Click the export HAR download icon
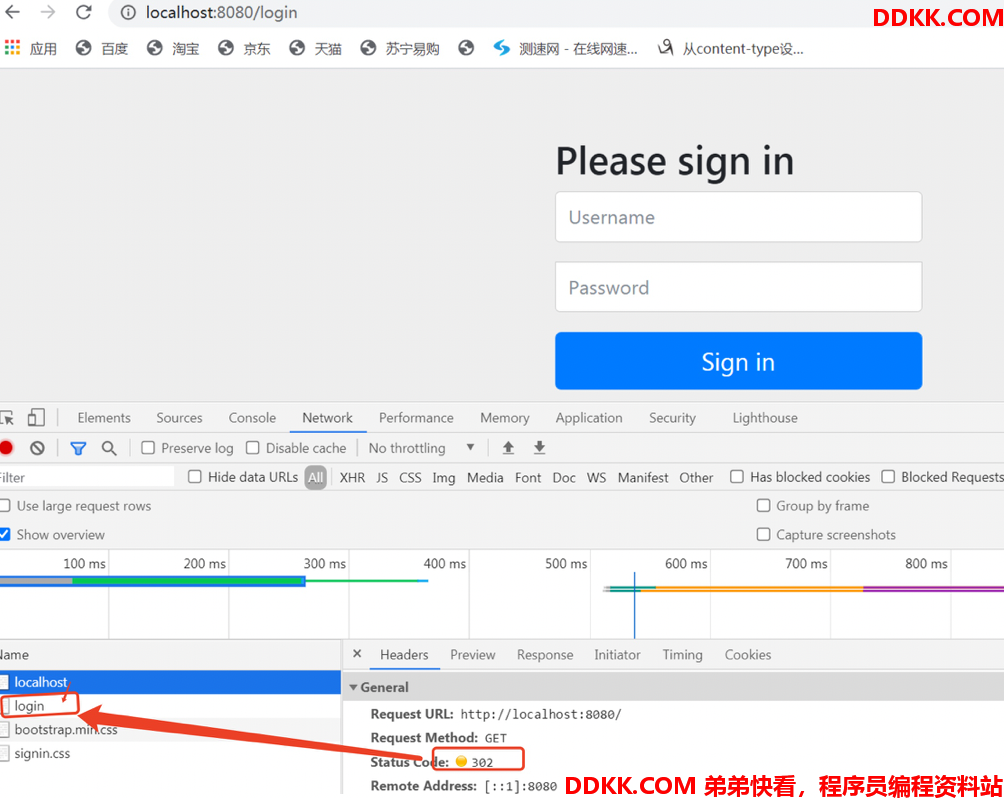The image size is (1006, 798). point(540,448)
